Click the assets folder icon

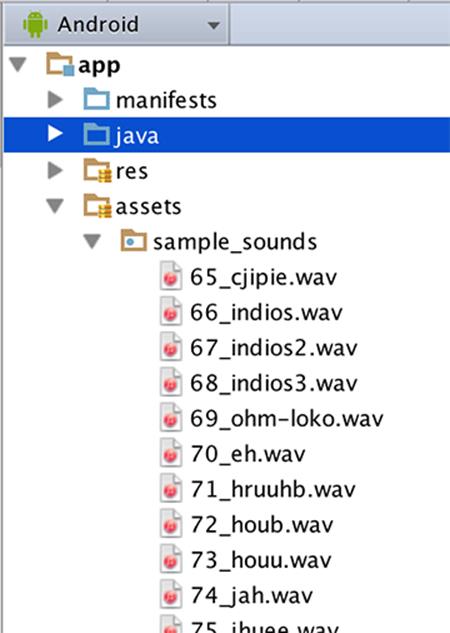click(97, 206)
